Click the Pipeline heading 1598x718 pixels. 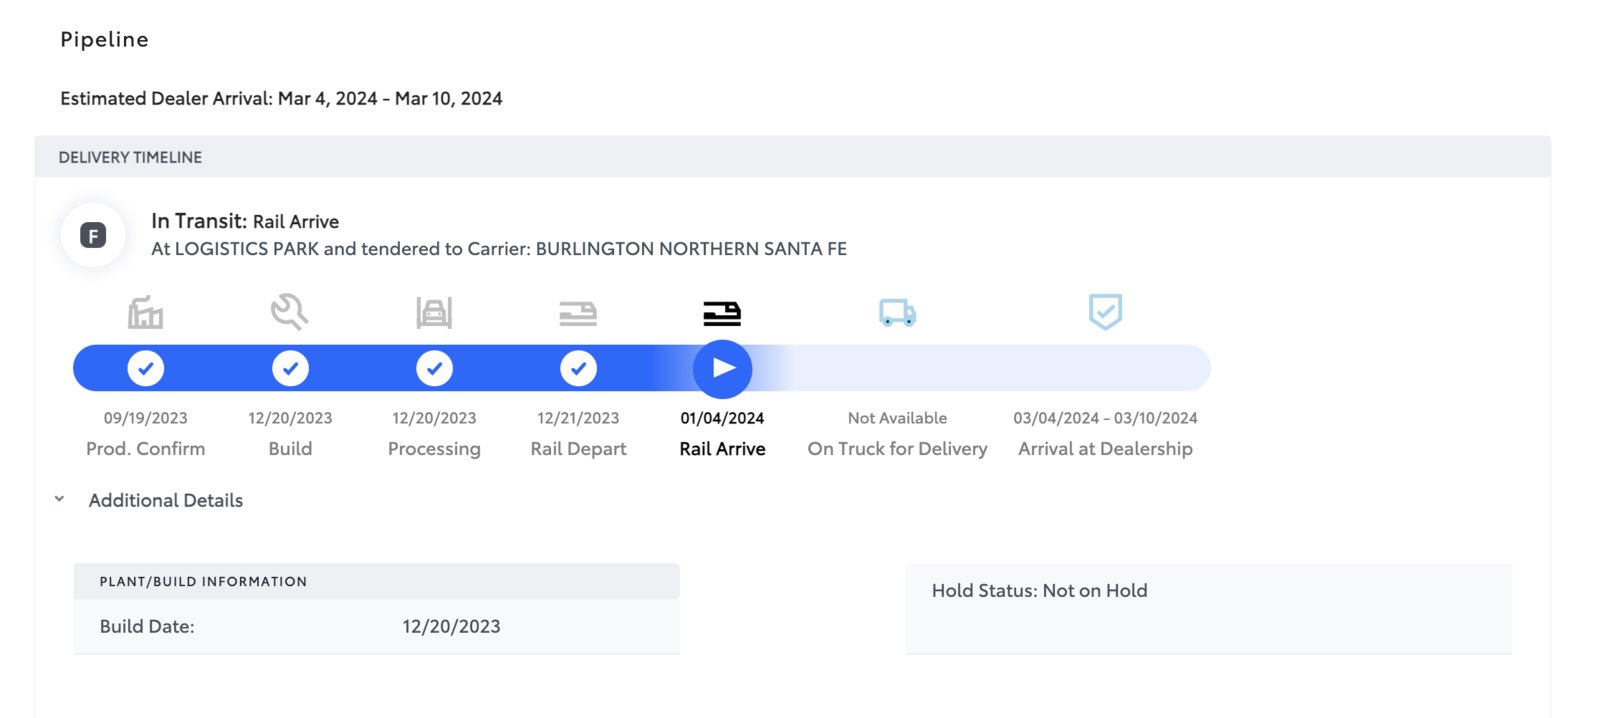point(104,40)
